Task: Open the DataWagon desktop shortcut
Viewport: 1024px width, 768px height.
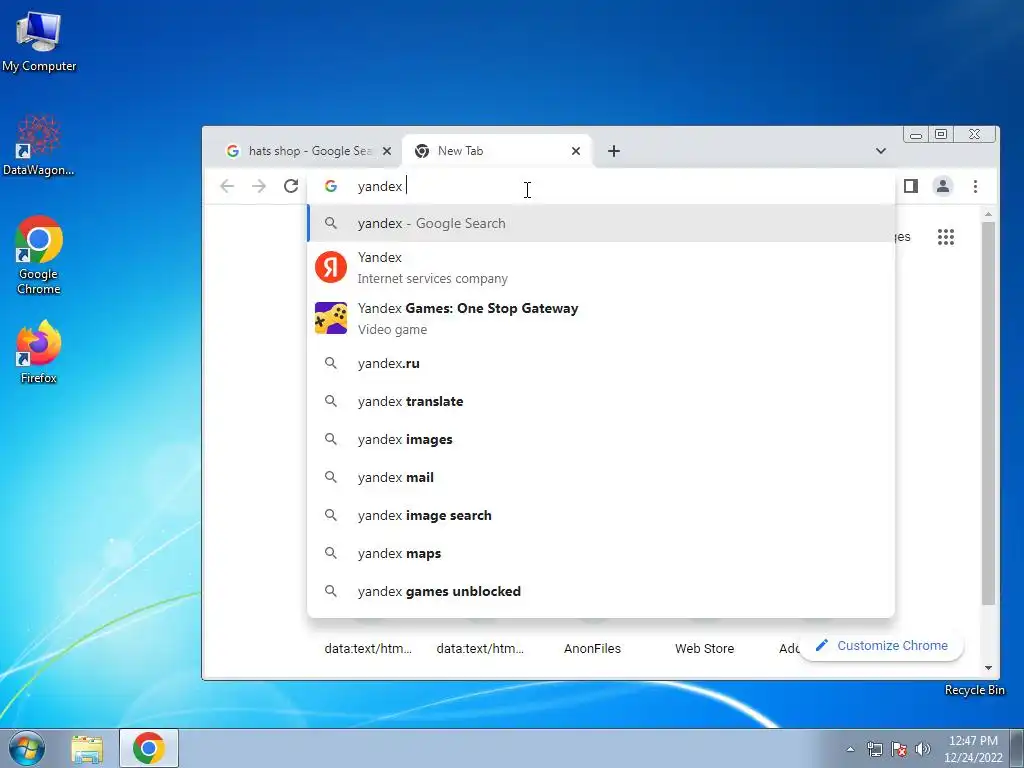Action: click(39, 145)
